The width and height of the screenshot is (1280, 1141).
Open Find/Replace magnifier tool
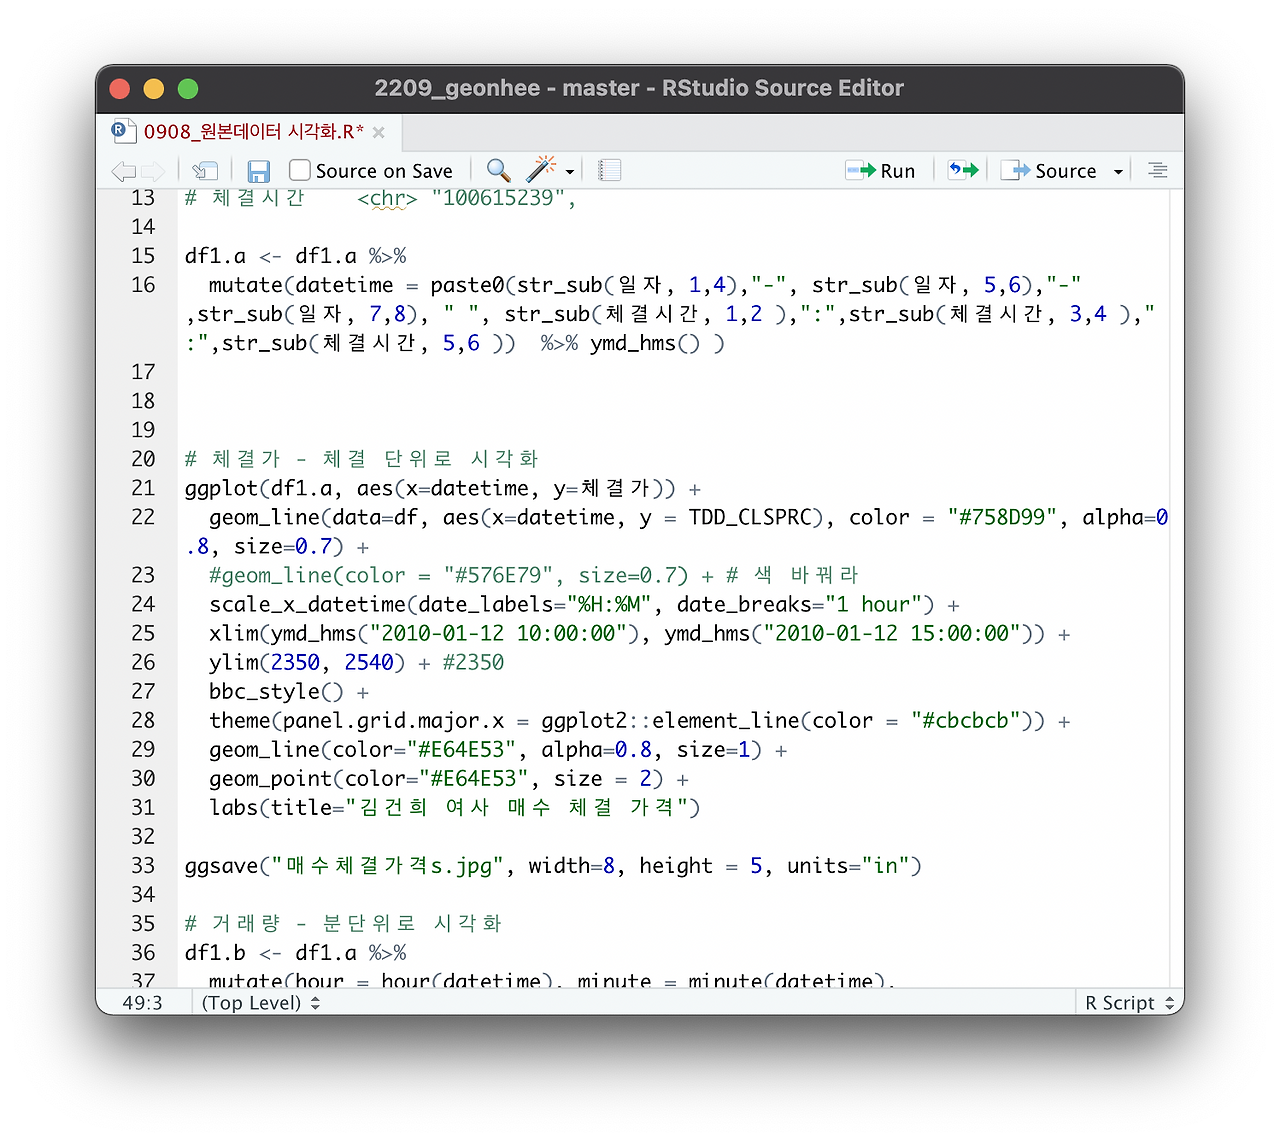[x=498, y=170]
